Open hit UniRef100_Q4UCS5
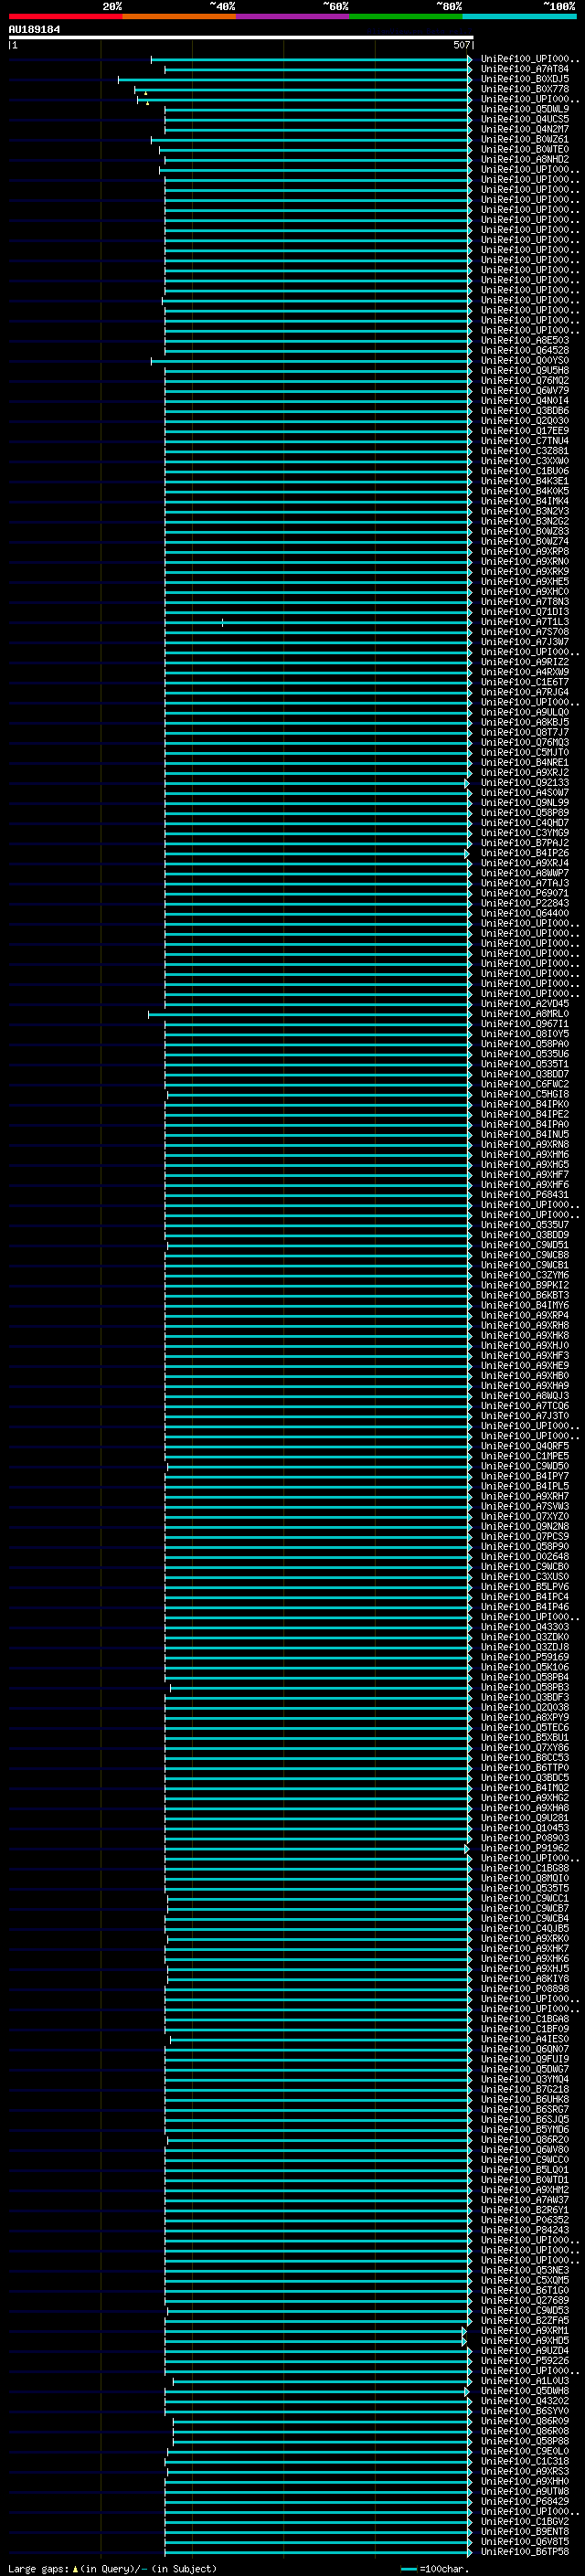585x2576 pixels. click(524, 119)
